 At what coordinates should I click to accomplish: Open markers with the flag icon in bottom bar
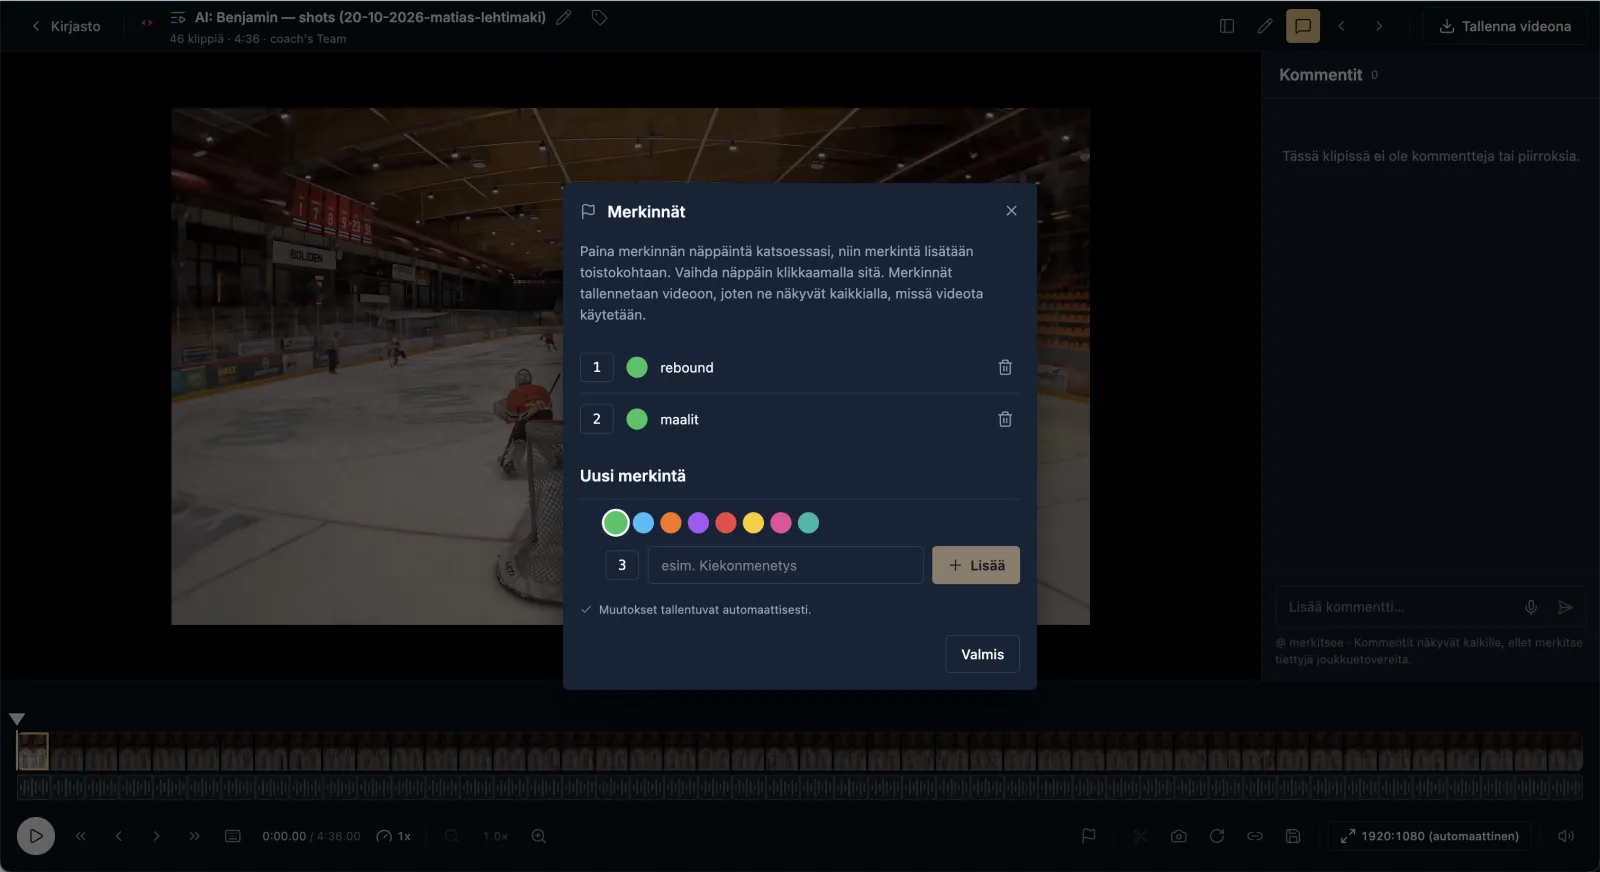(x=1089, y=836)
